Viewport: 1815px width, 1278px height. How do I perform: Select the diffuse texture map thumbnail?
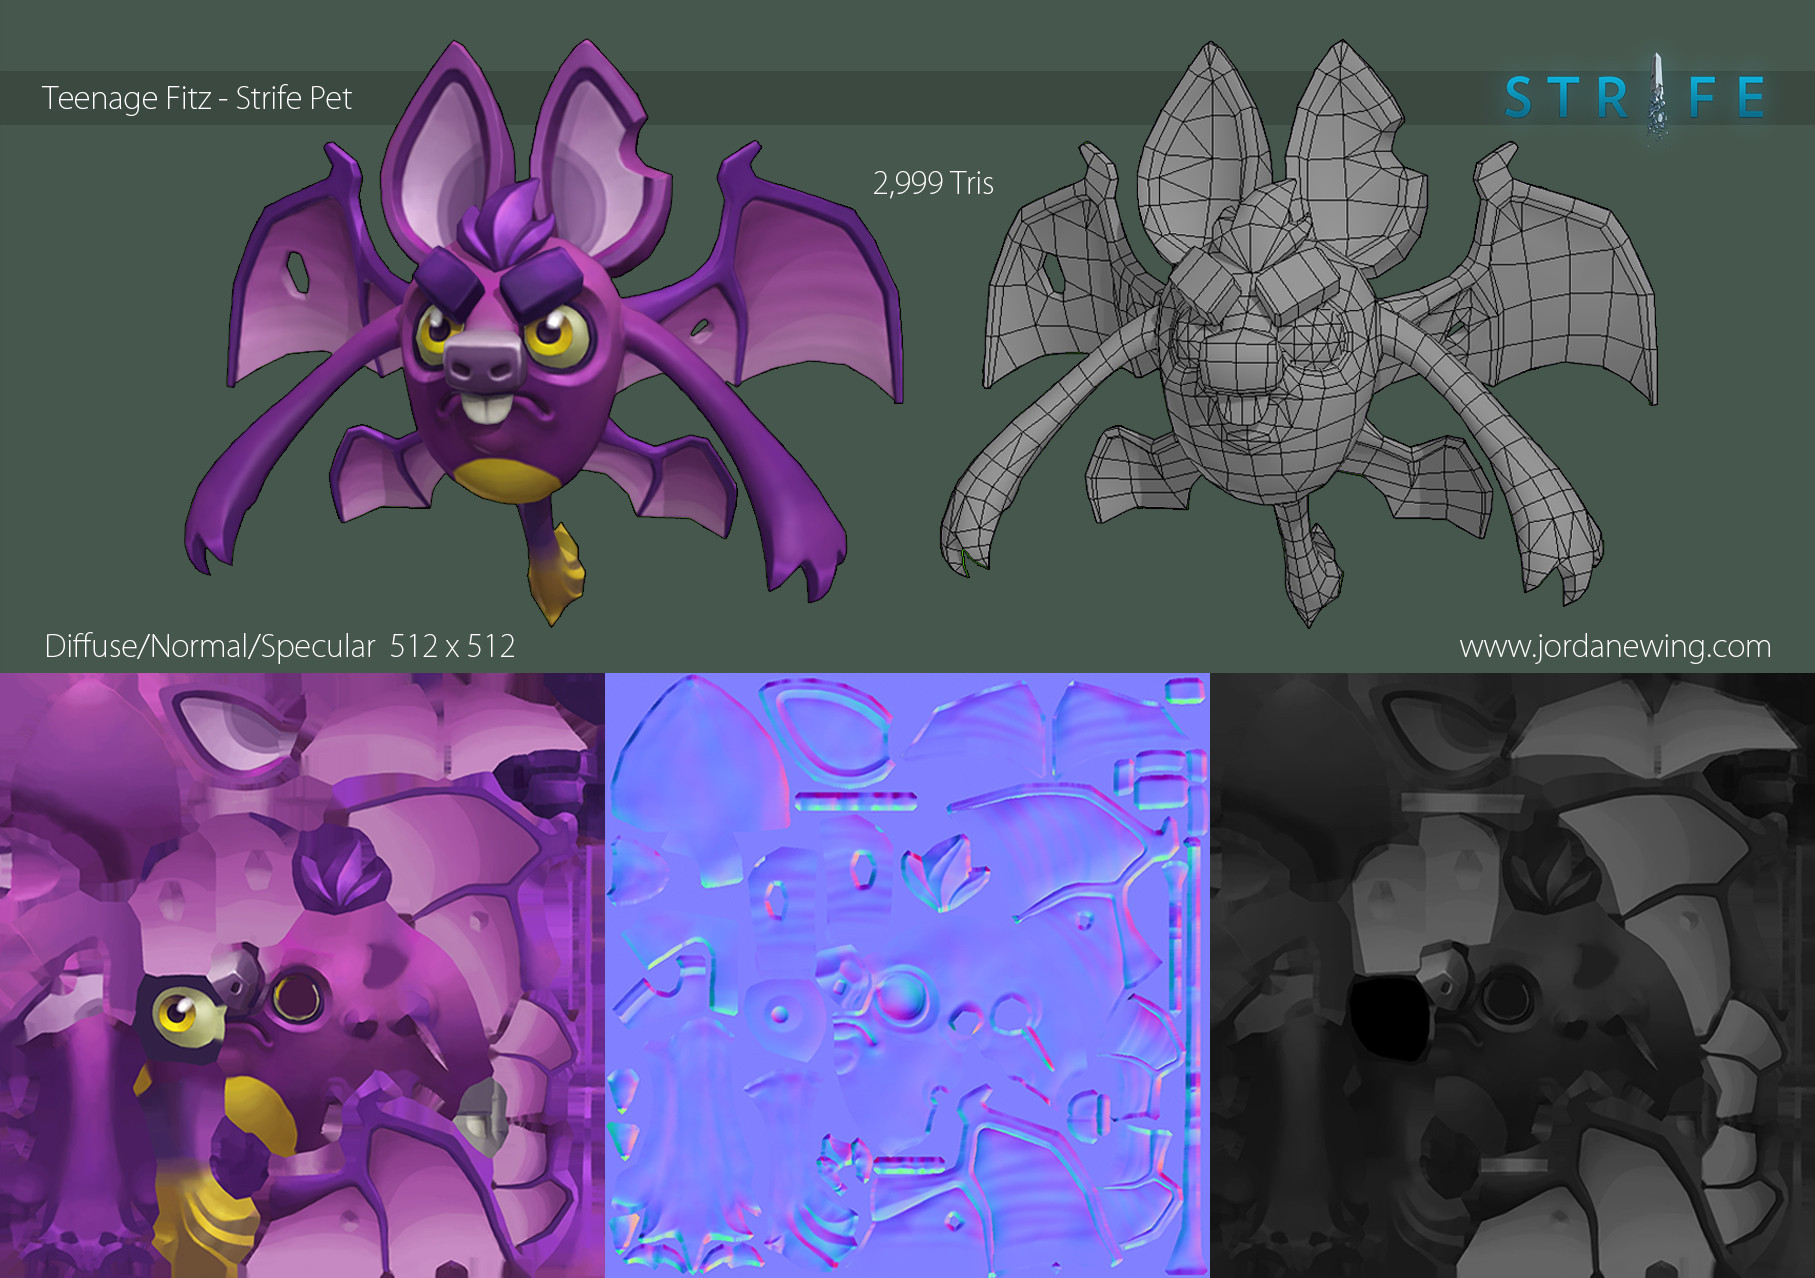coord(302,975)
